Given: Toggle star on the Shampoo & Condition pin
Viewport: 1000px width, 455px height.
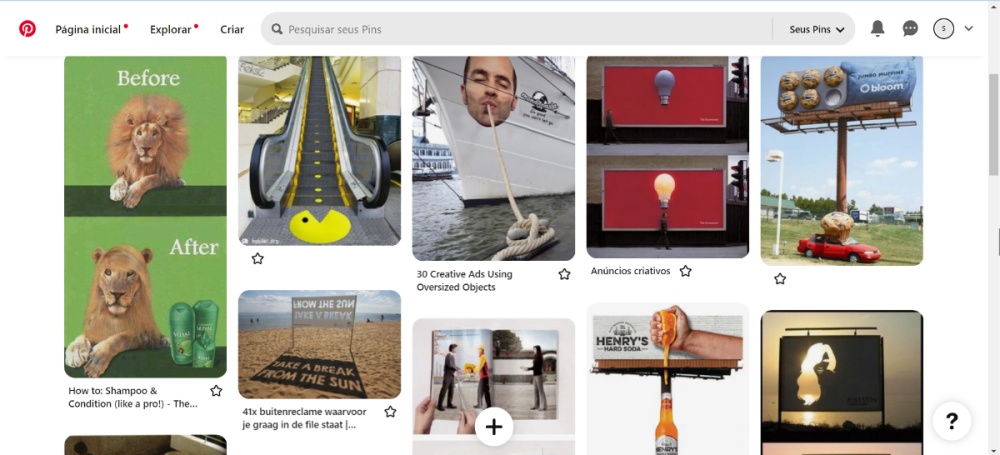Looking at the screenshot, I should click(x=216, y=391).
